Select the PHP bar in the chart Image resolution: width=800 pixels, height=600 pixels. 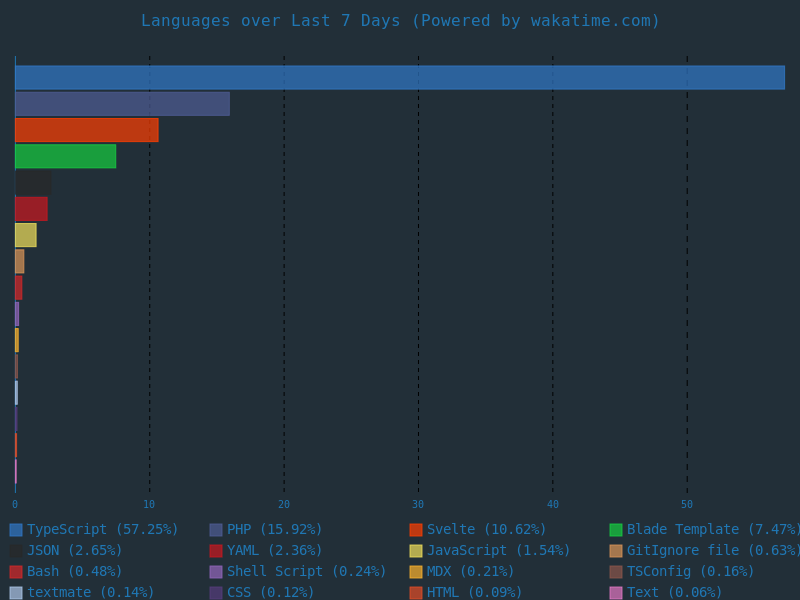click(x=122, y=104)
